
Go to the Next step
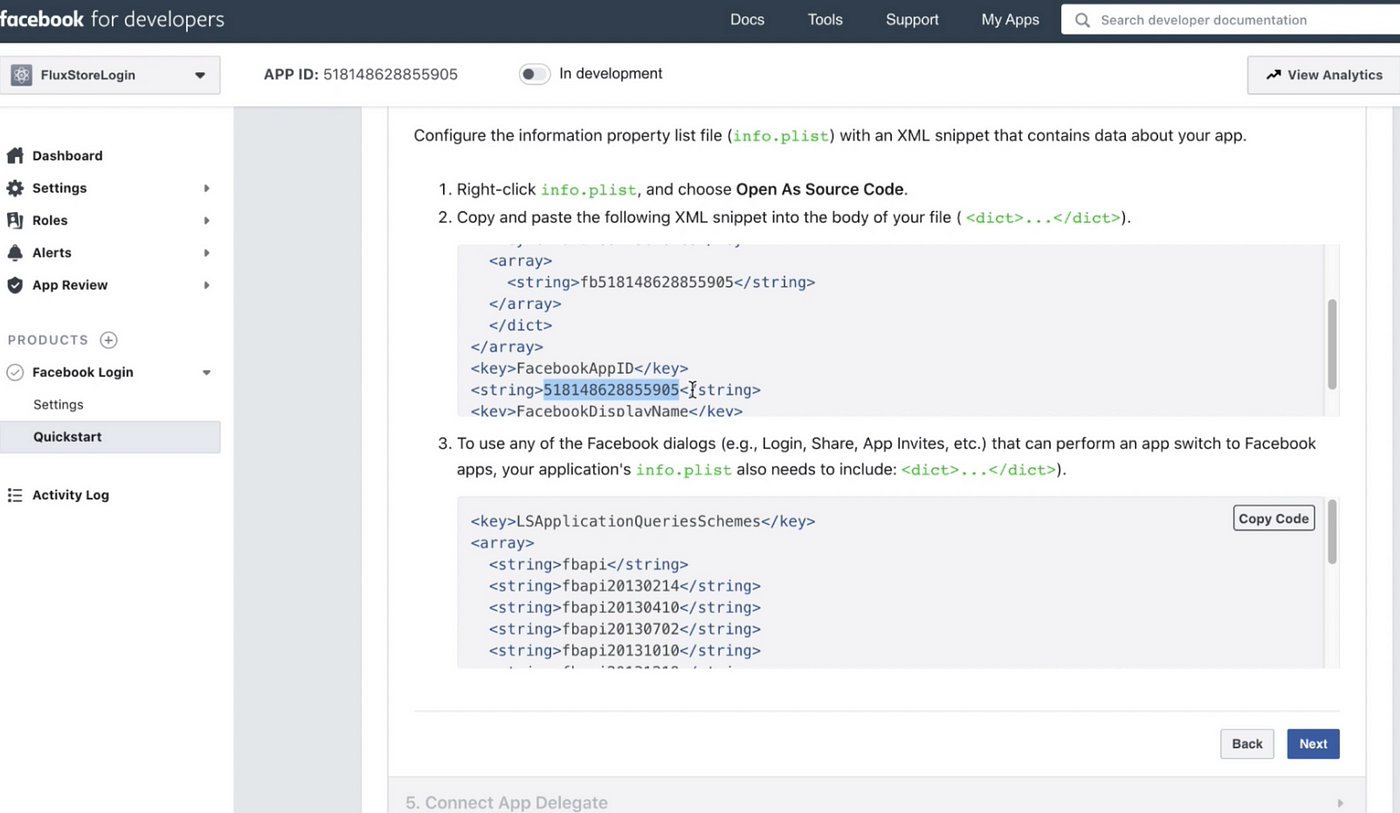(1313, 744)
